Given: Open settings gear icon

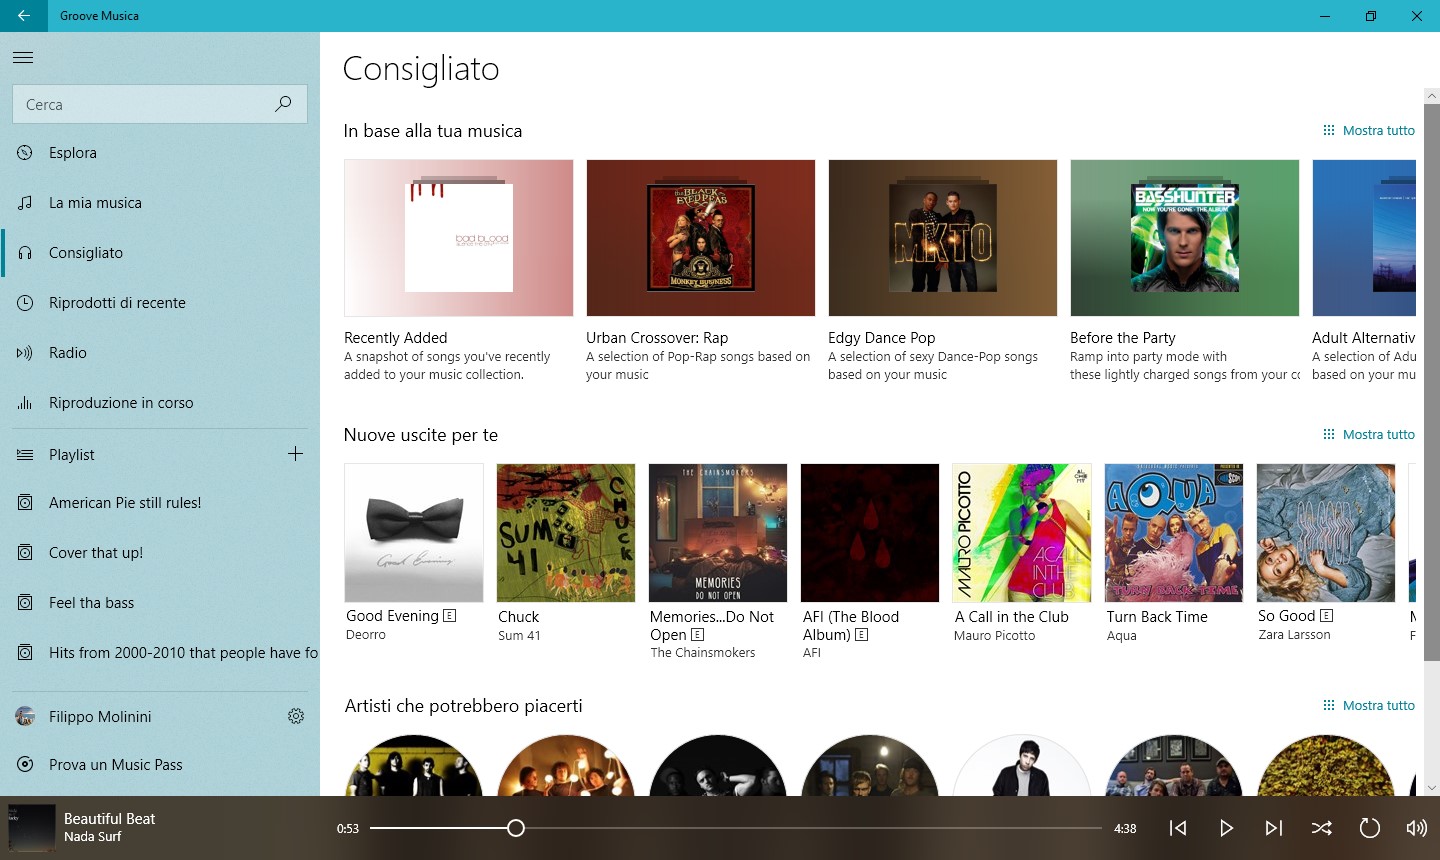Looking at the screenshot, I should click(x=296, y=716).
